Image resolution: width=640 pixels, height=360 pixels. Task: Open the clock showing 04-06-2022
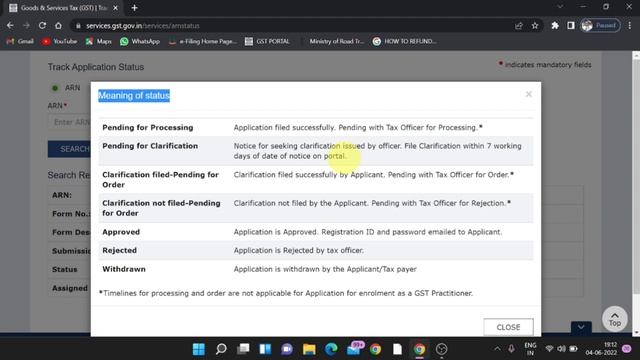coord(601,349)
